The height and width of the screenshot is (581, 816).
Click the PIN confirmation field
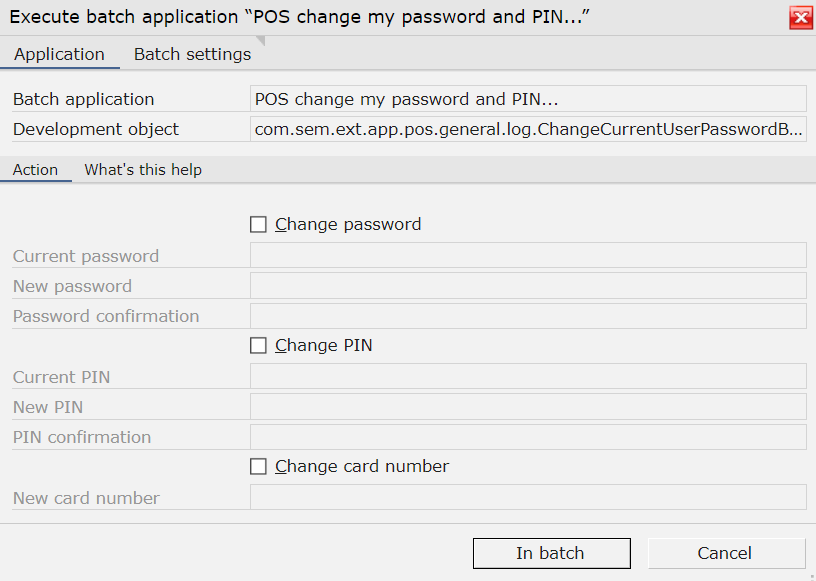(x=528, y=437)
